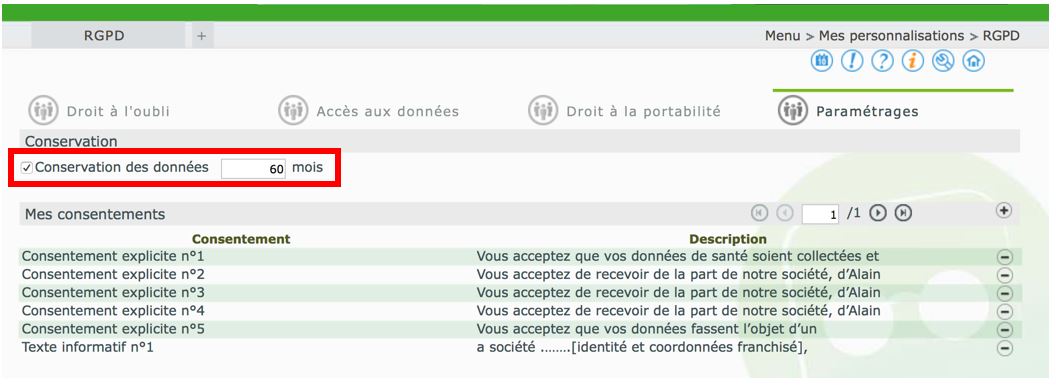
Task: Jump to last page of consentements
Action: coord(903,213)
